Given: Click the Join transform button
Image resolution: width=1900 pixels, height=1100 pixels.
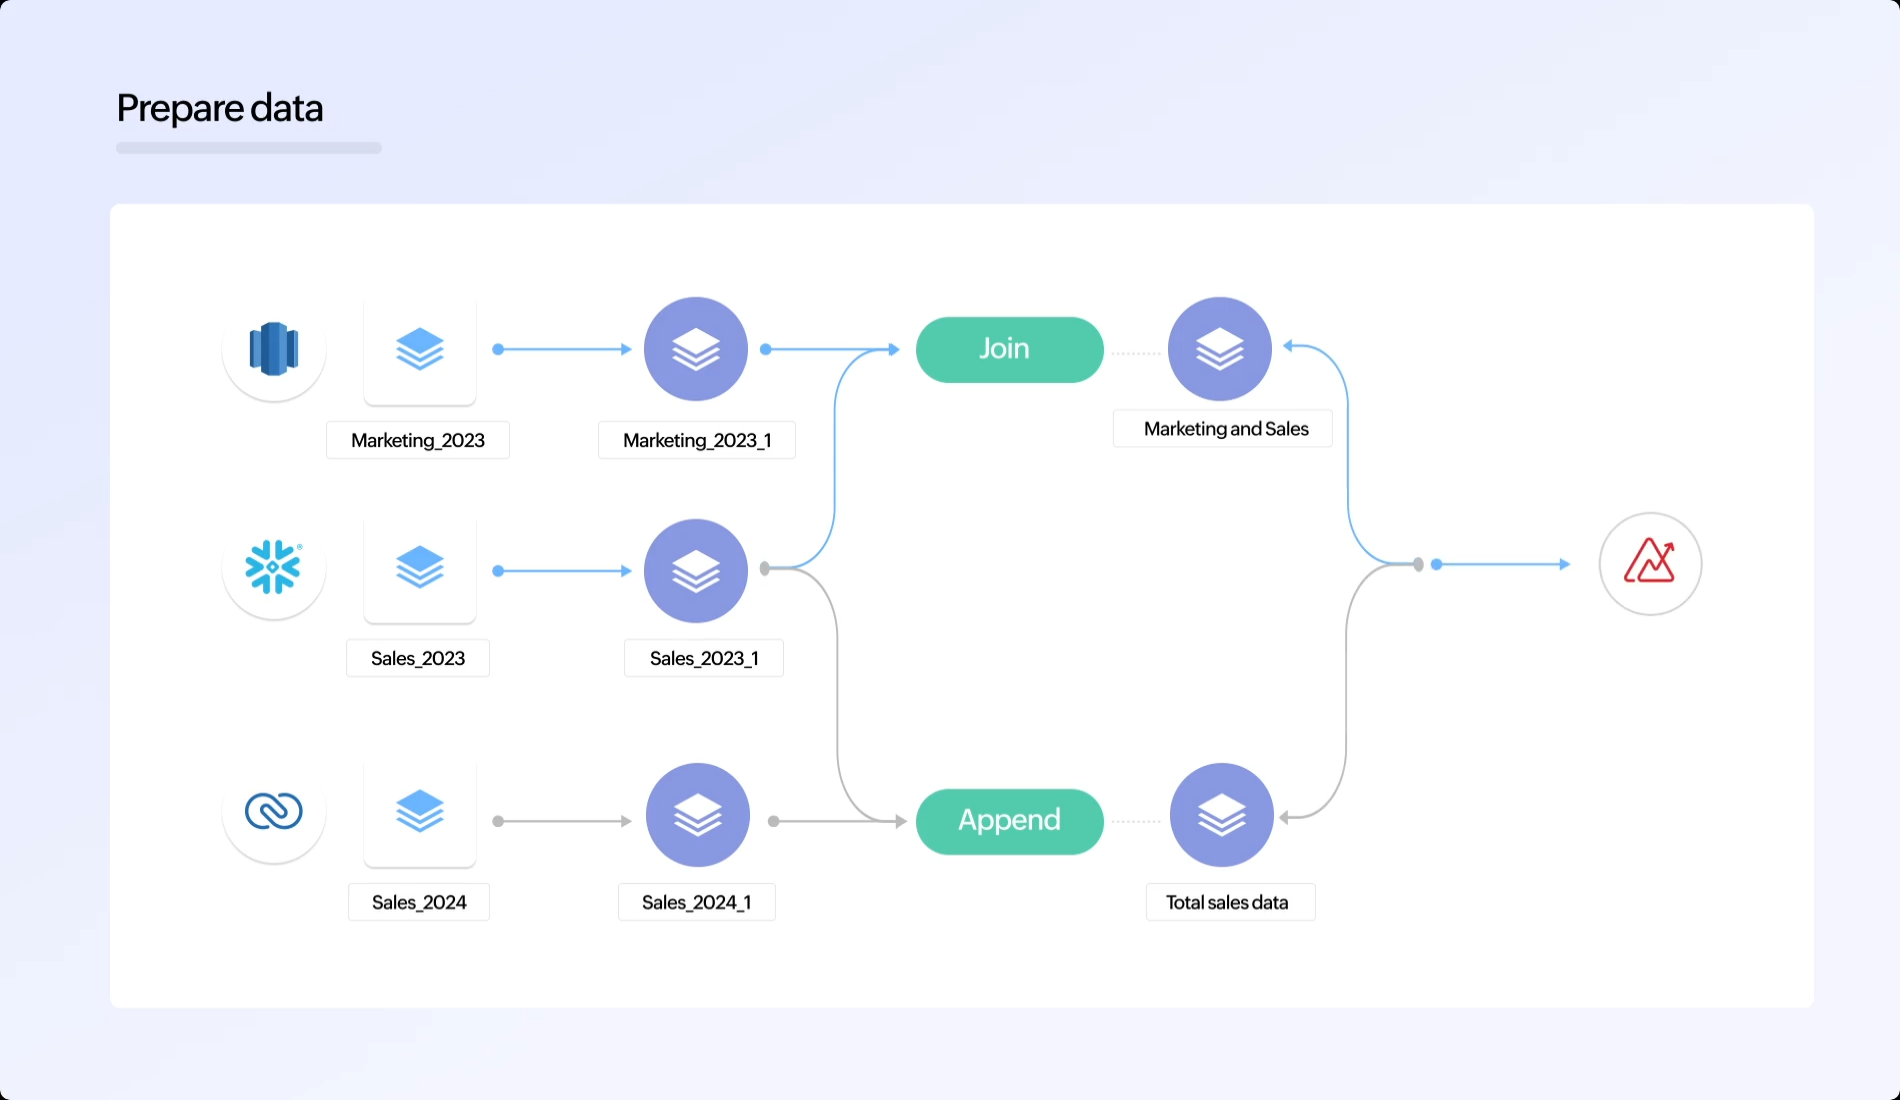Looking at the screenshot, I should [x=1009, y=349].
